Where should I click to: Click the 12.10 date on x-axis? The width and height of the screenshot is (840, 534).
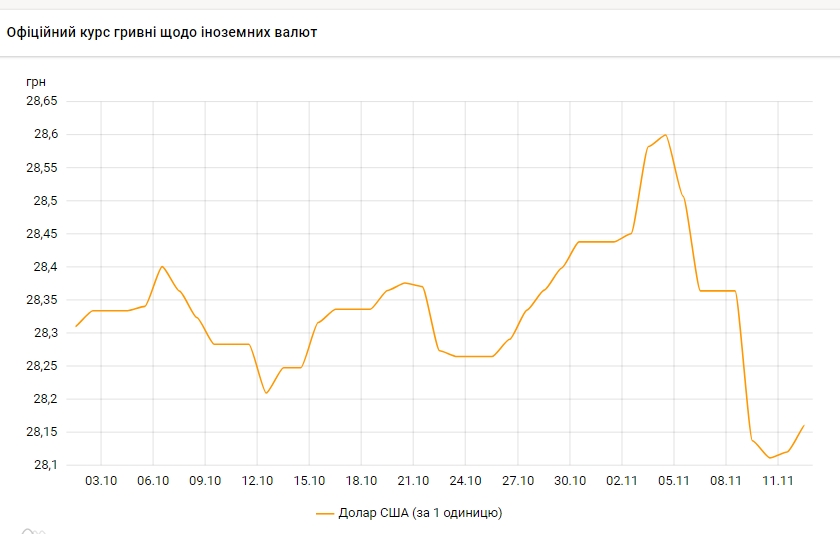click(x=257, y=481)
